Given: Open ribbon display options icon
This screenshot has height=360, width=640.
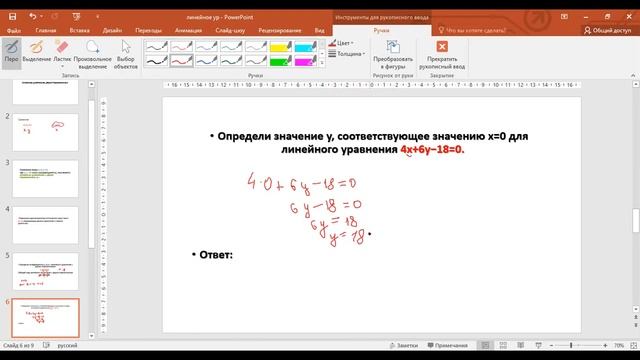Looking at the screenshot, I should (x=564, y=17).
